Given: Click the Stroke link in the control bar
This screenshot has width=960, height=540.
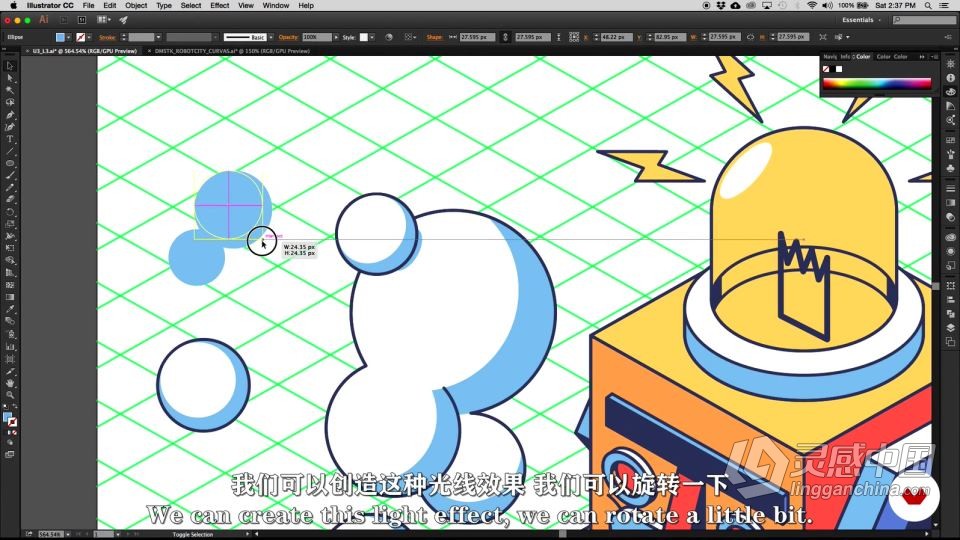Looking at the screenshot, I should pyautogui.click(x=107, y=37).
